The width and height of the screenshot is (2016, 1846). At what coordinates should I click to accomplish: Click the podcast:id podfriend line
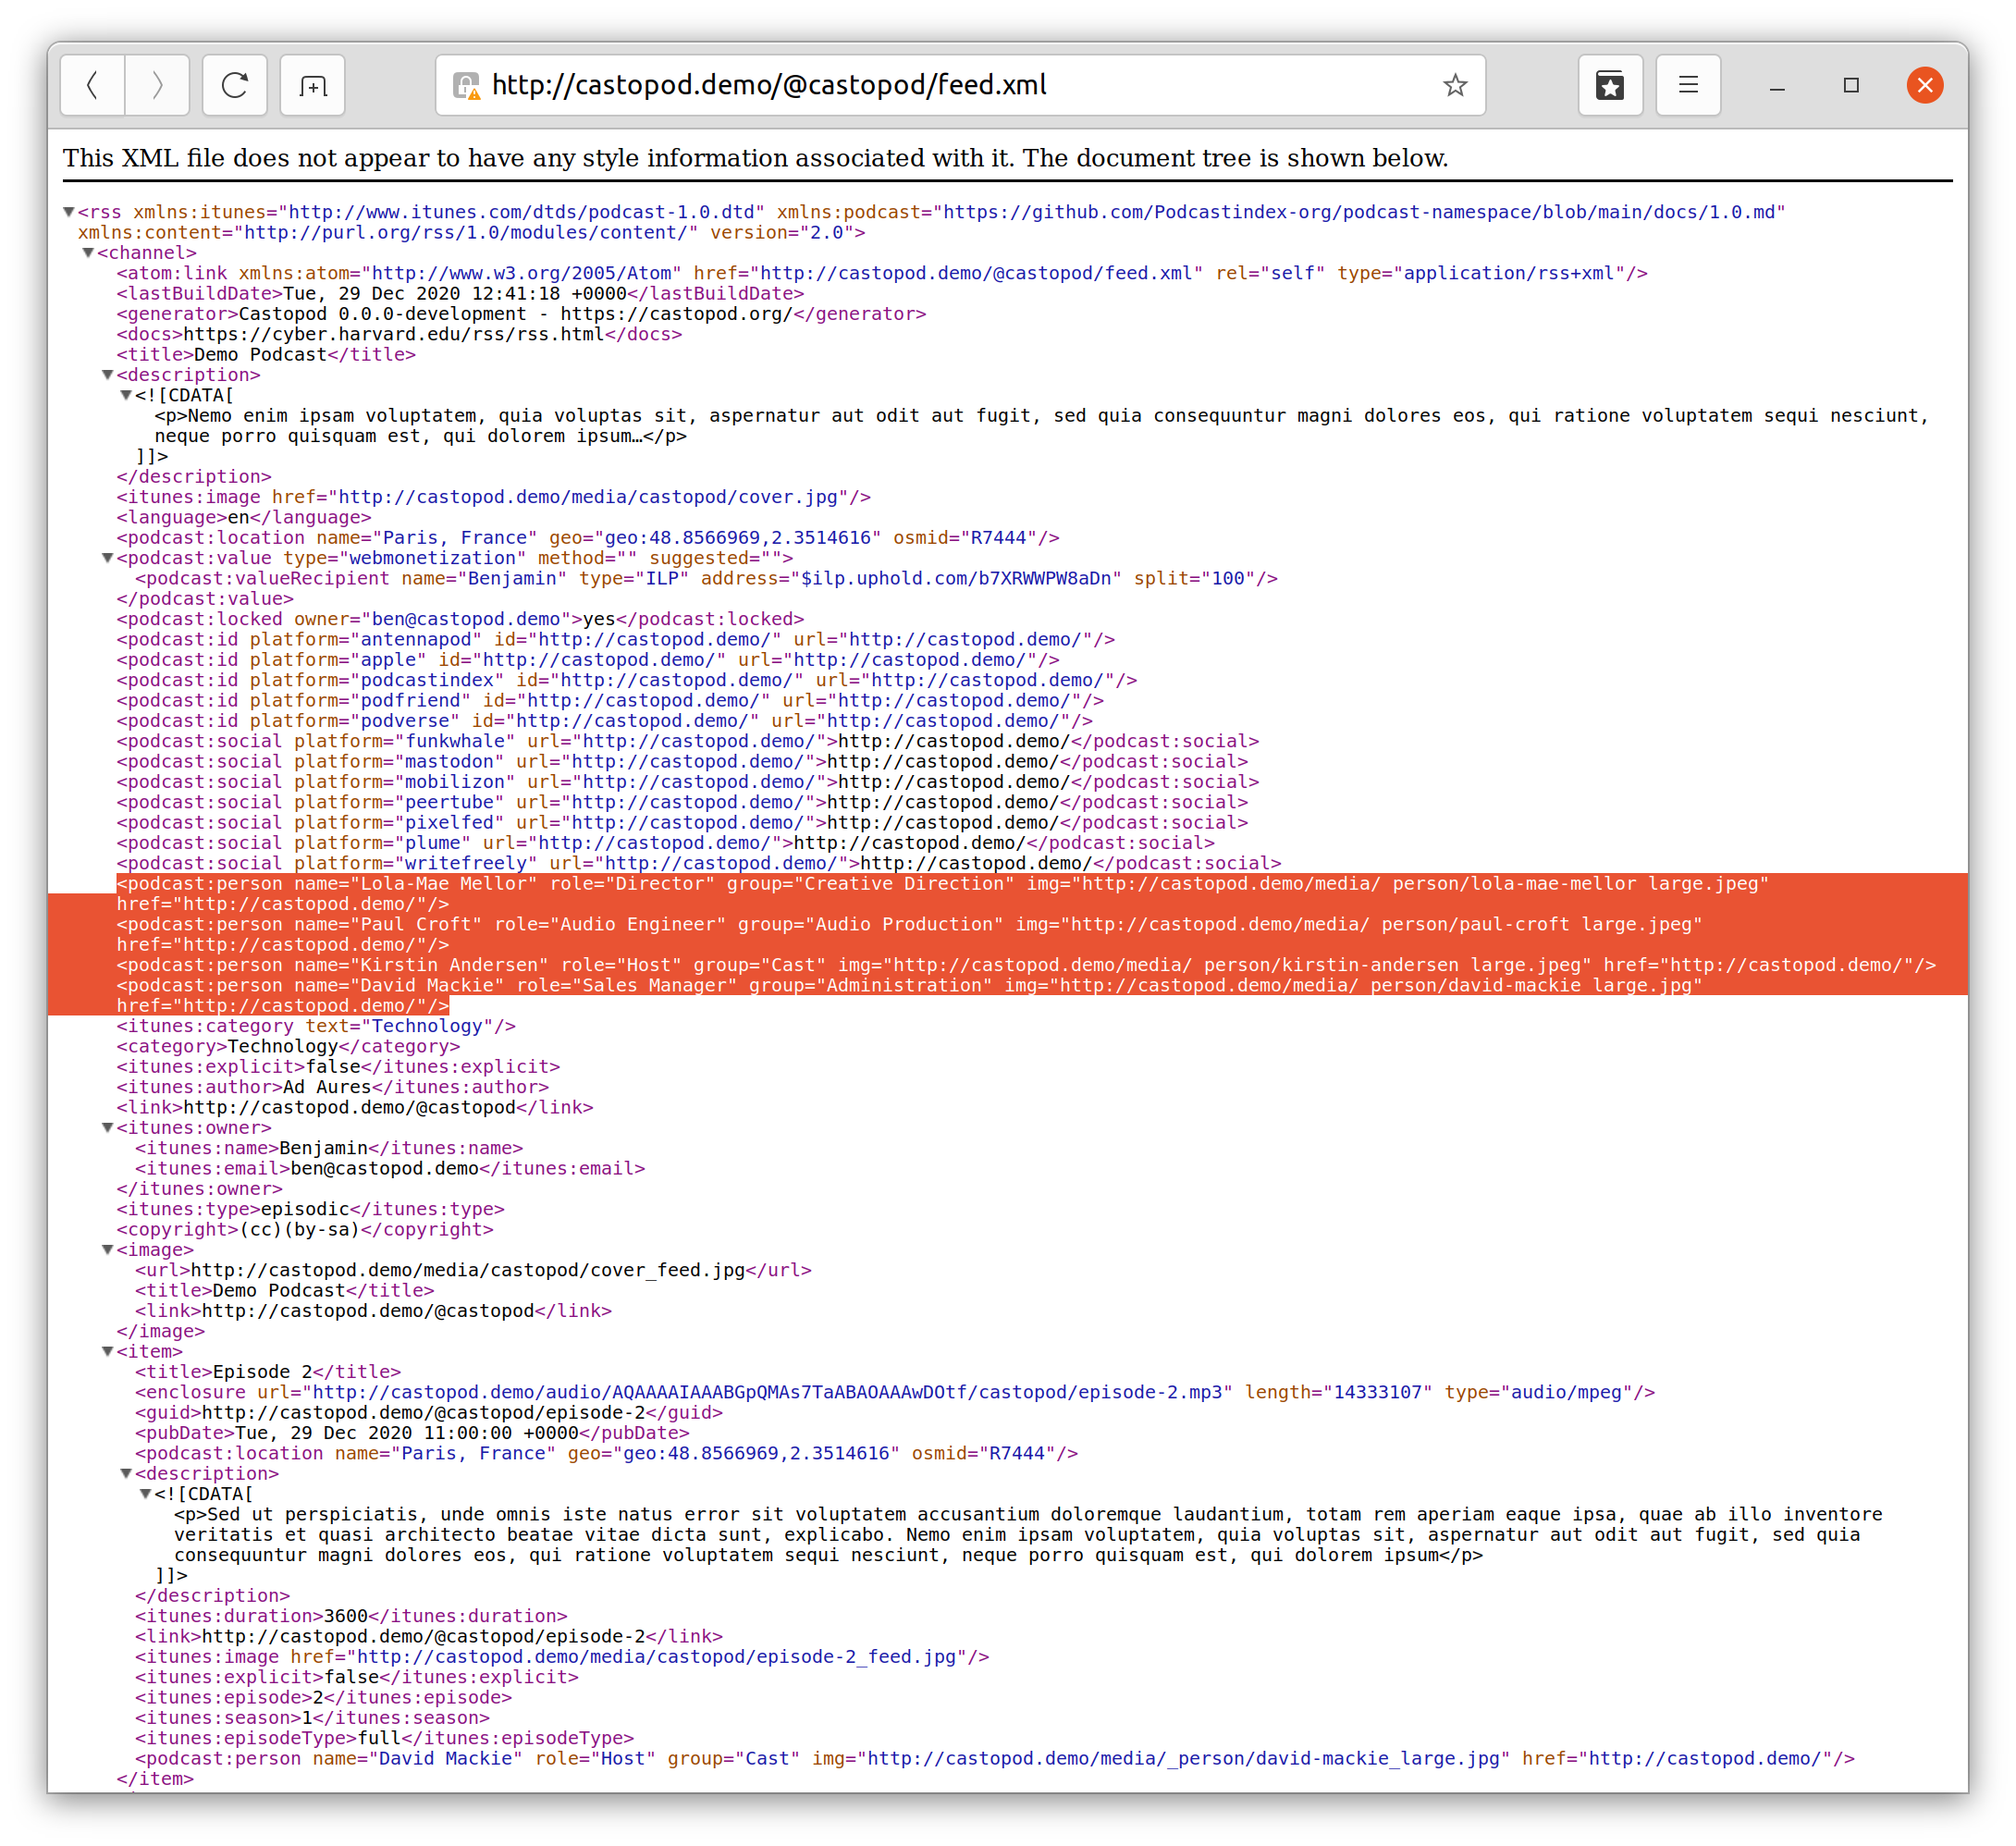pos(610,701)
